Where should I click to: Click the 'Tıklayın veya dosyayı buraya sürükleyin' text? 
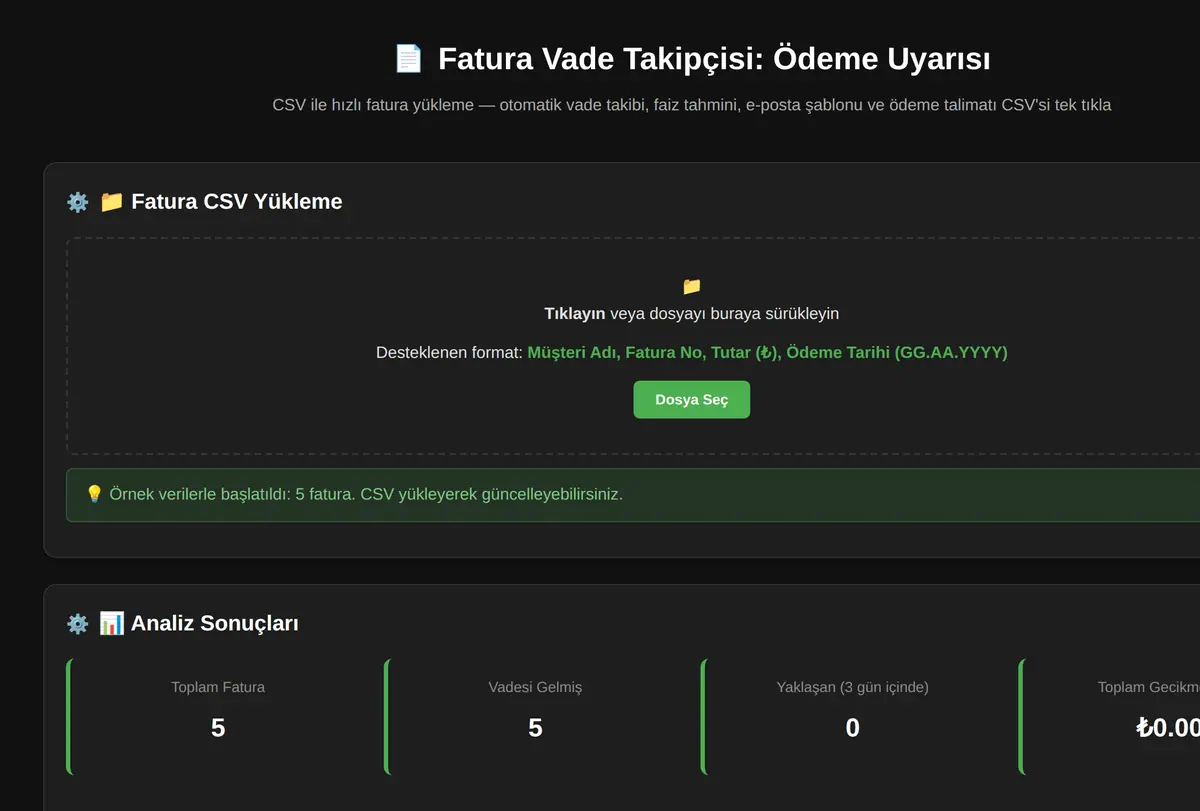coord(691,313)
